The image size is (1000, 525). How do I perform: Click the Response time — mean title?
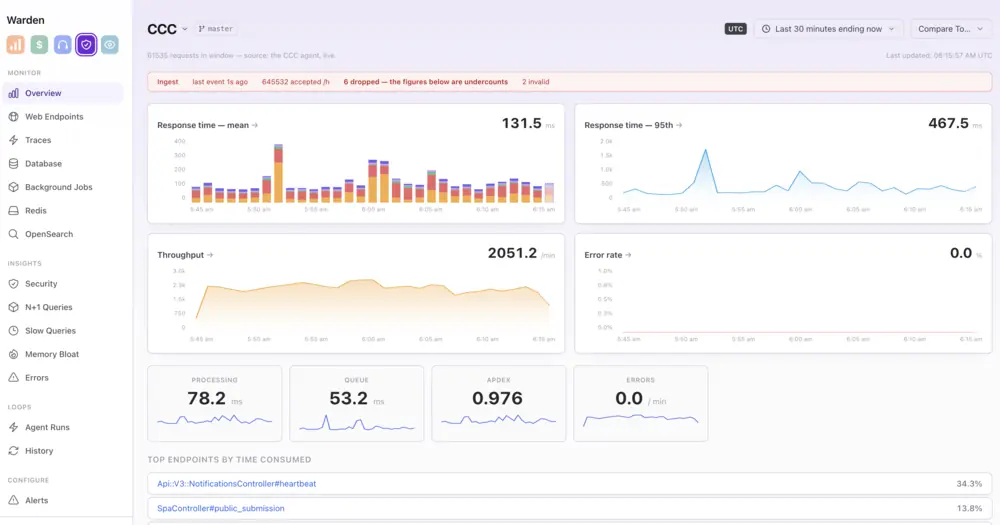point(203,125)
